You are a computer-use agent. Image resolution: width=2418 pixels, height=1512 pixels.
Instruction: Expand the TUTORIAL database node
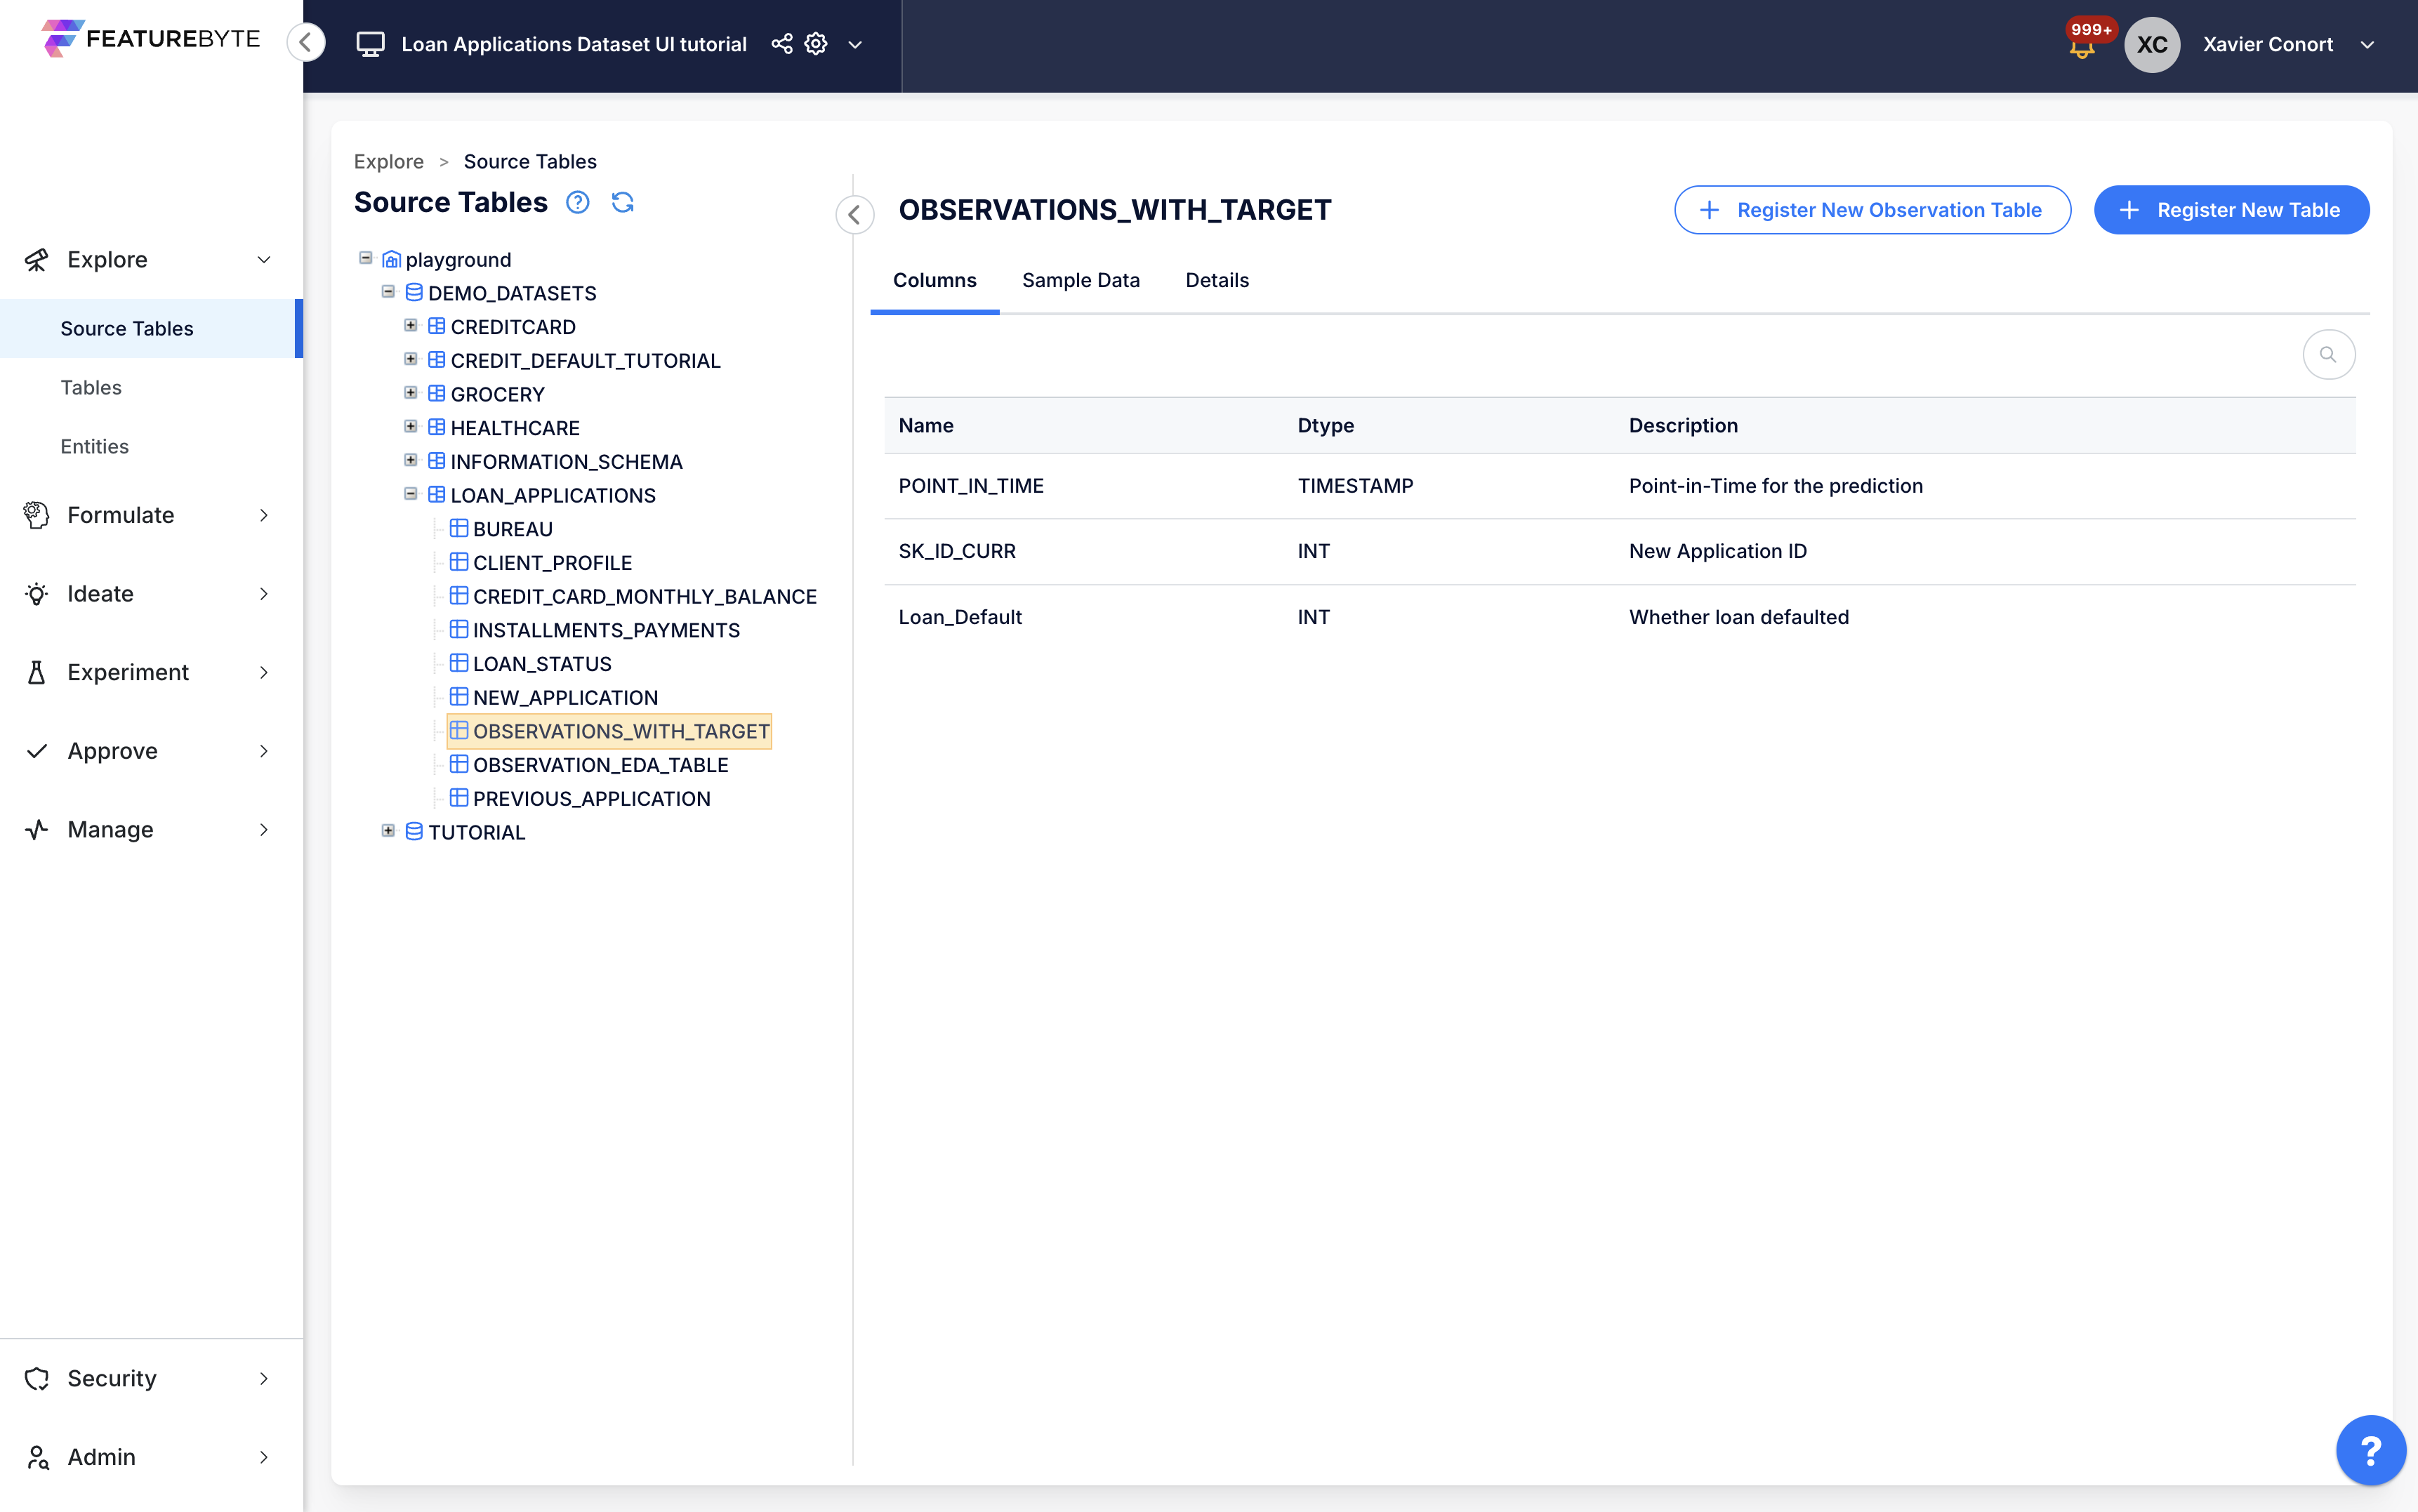pos(388,831)
